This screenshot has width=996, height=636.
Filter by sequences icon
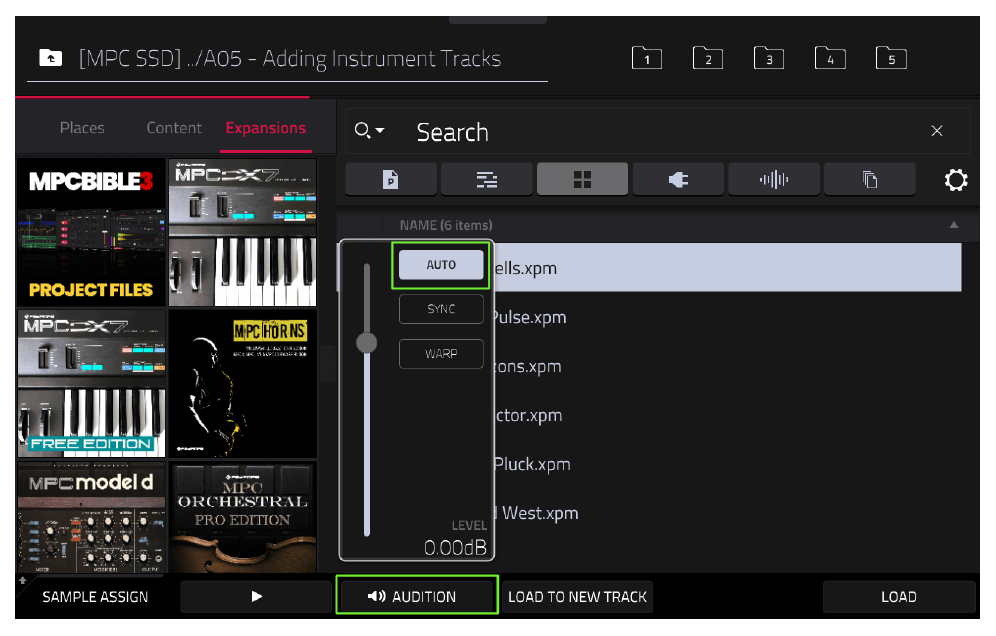coord(487,180)
